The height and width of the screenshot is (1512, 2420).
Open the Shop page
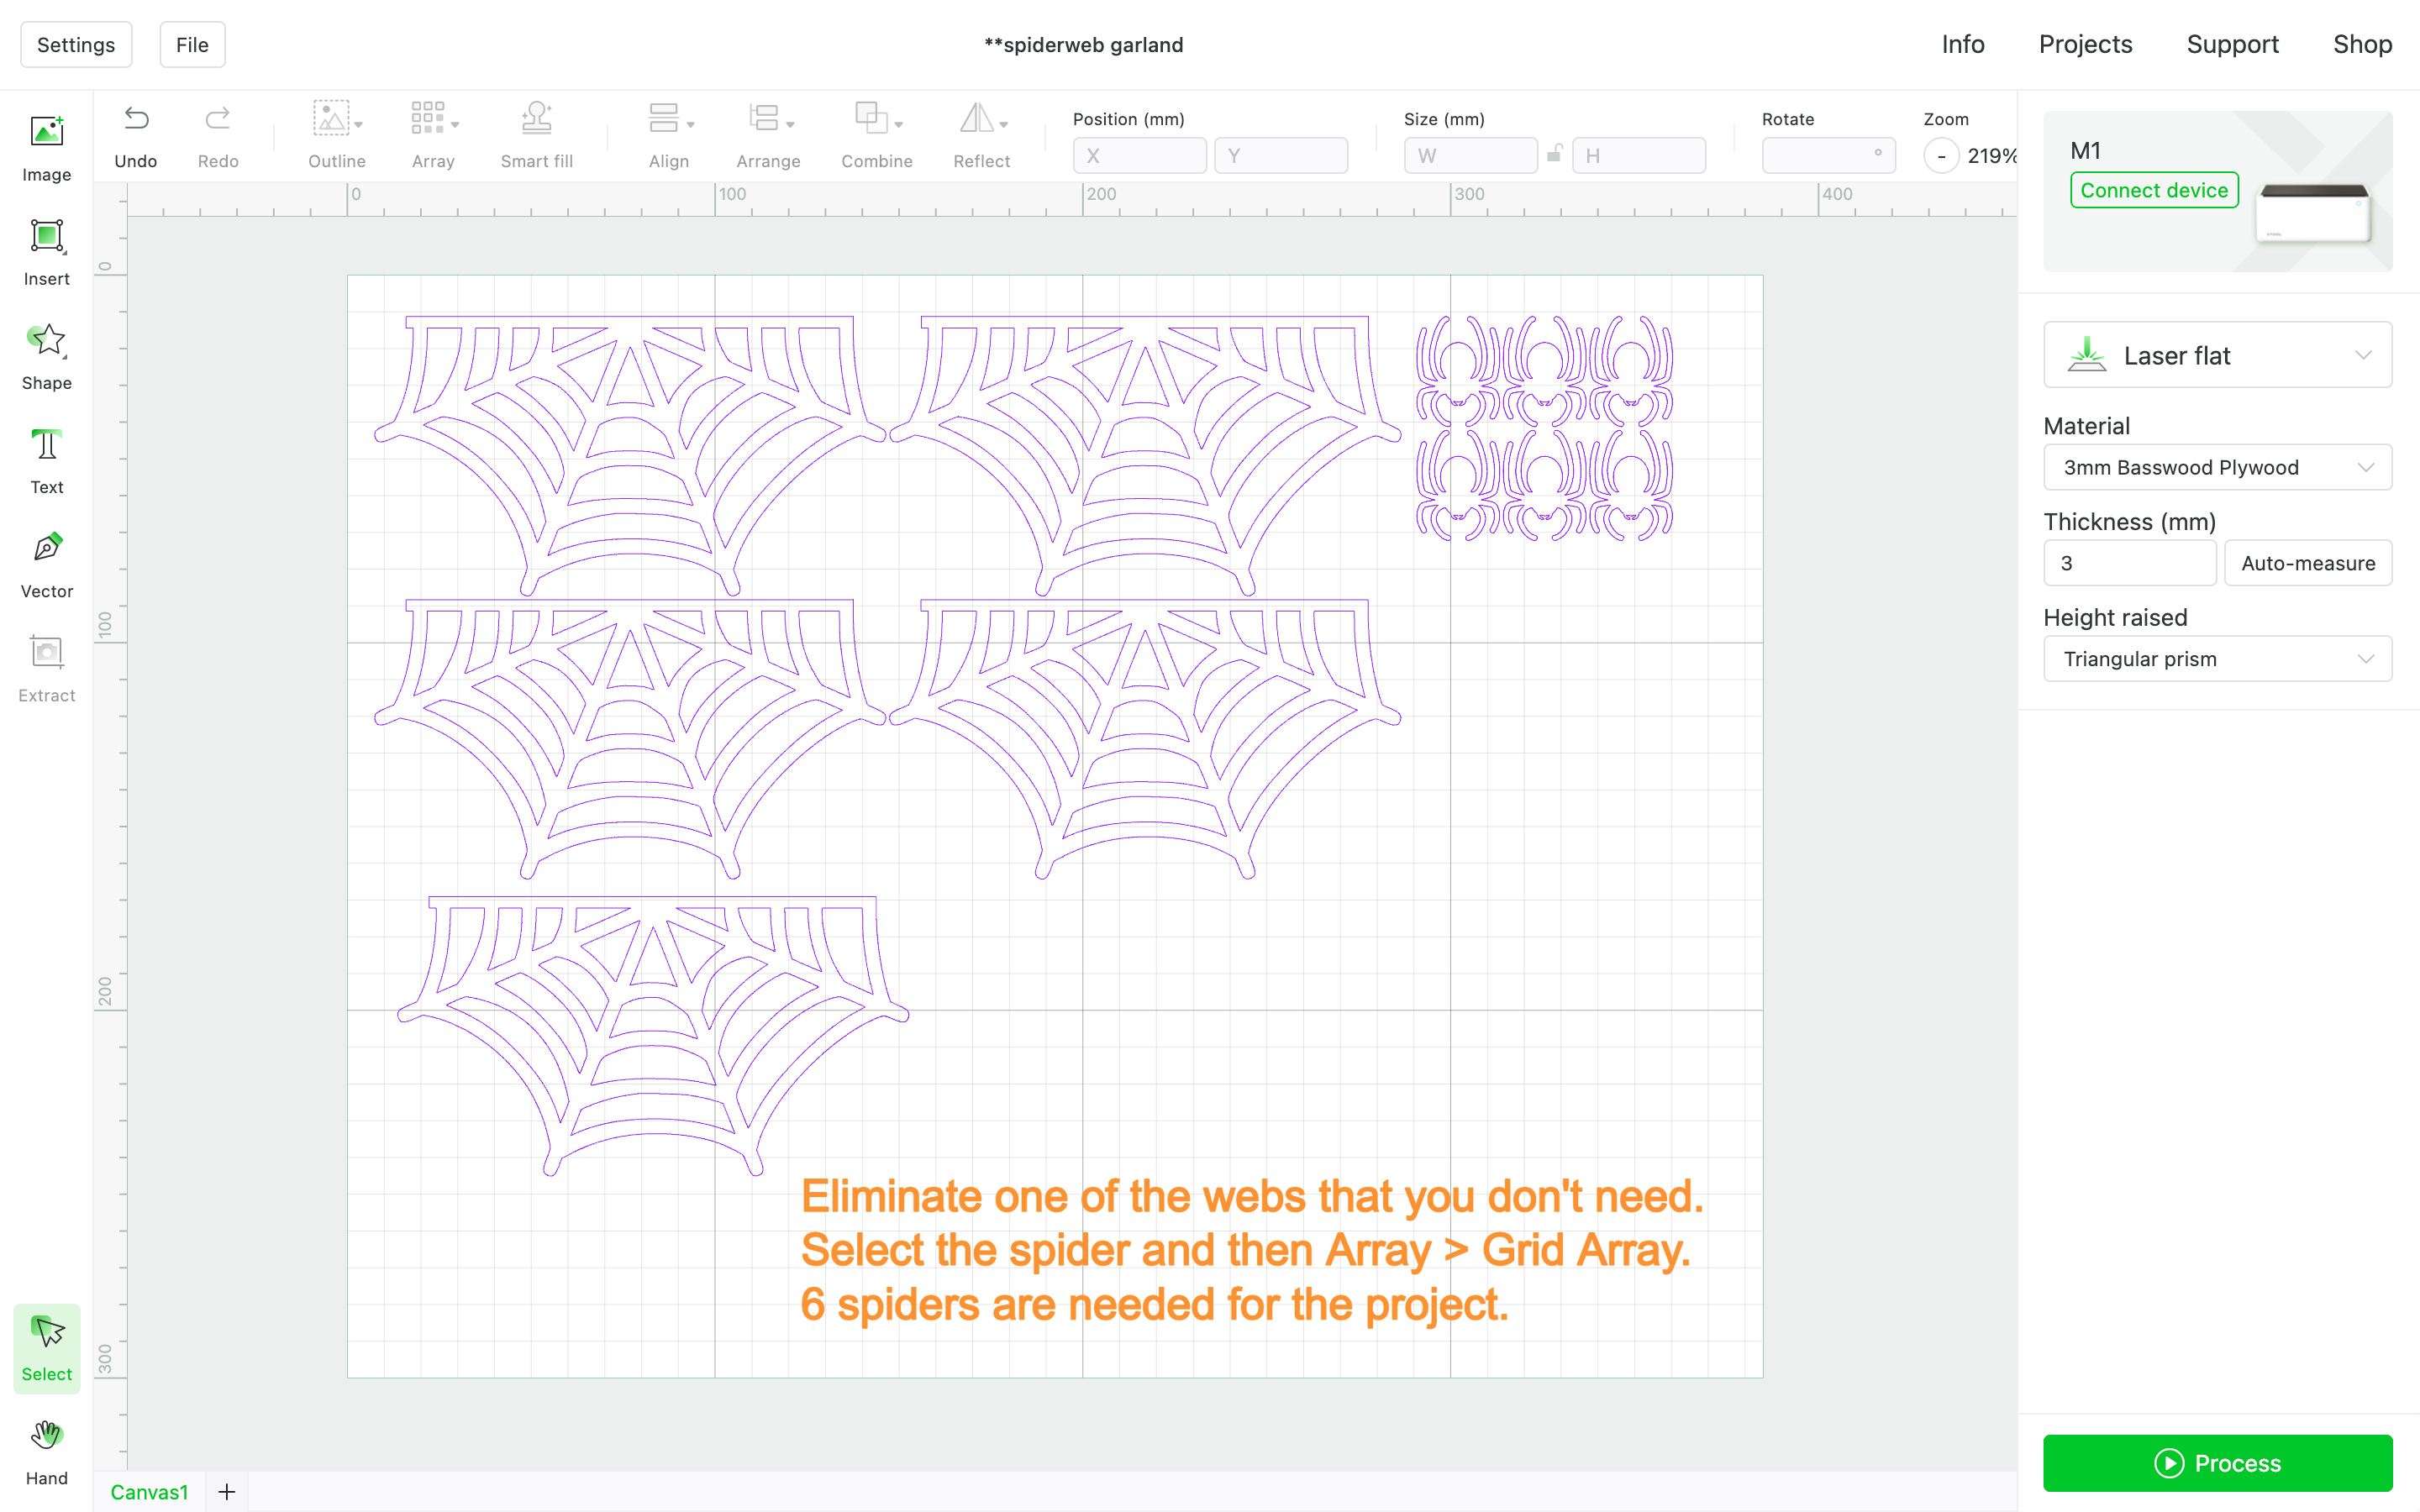pos(2362,44)
